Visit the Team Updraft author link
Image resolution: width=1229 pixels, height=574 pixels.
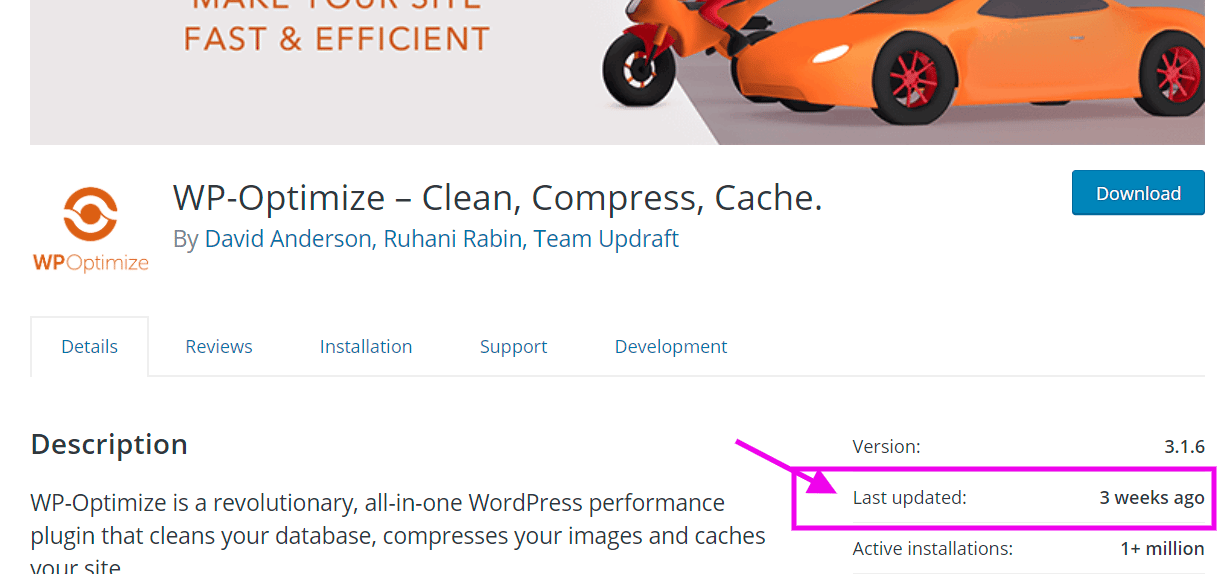coord(606,239)
